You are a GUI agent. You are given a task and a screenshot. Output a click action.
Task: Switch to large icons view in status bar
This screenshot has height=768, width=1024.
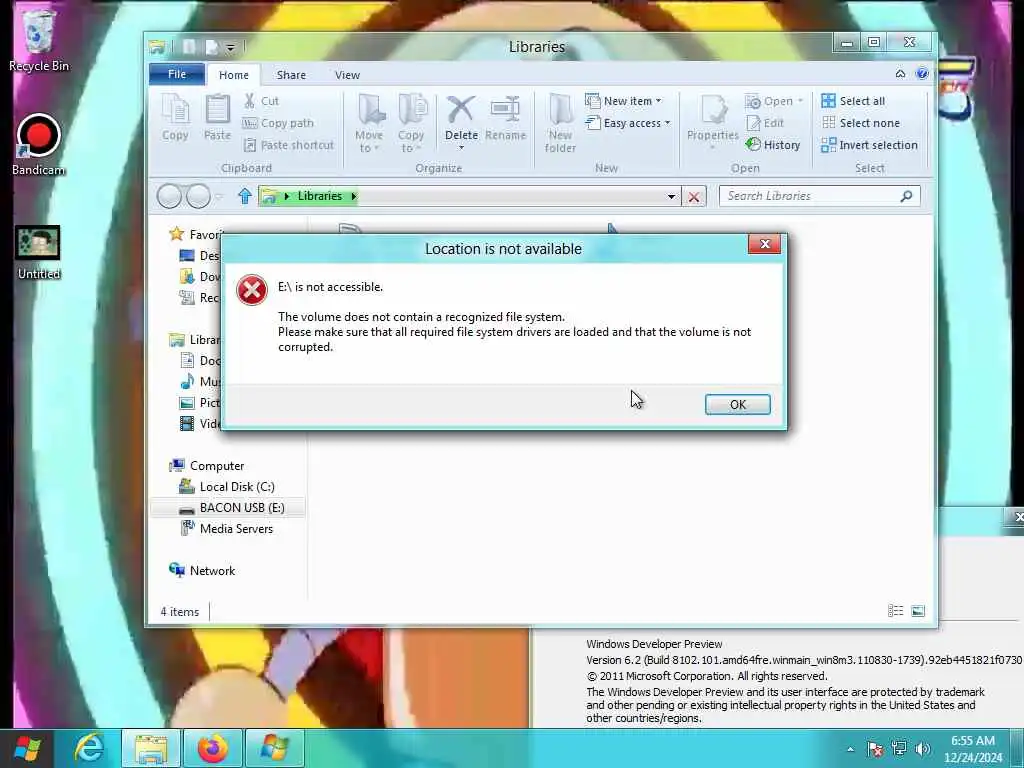pyautogui.click(x=918, y=611)
